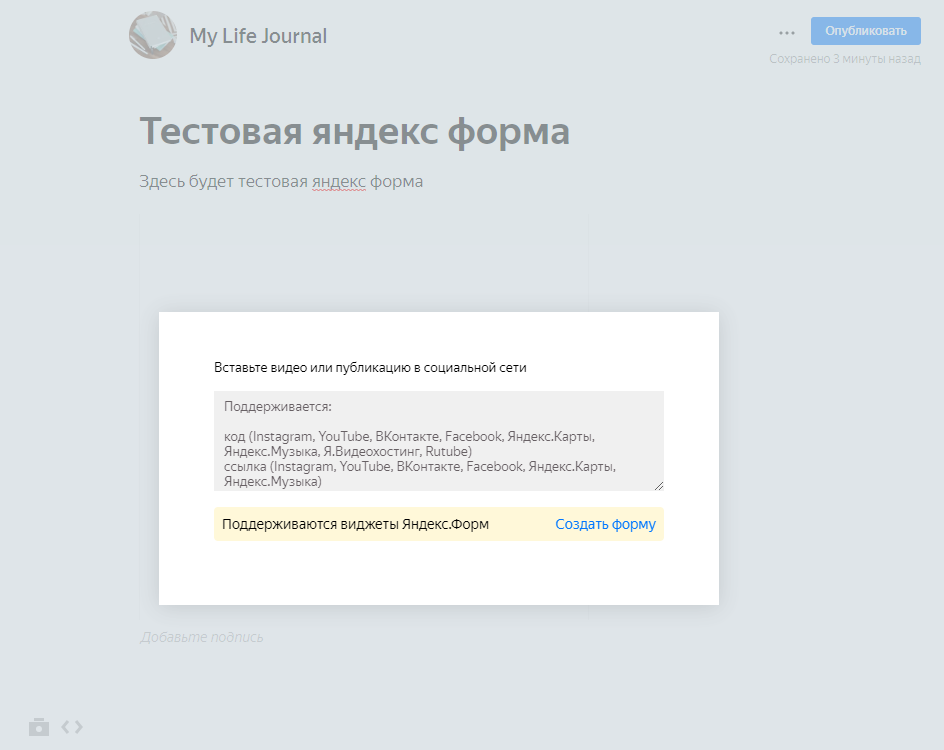The height and width of the screenshot is (750, 944).
Task: Click the Создать форму link
Action: (x=605, y=524)
